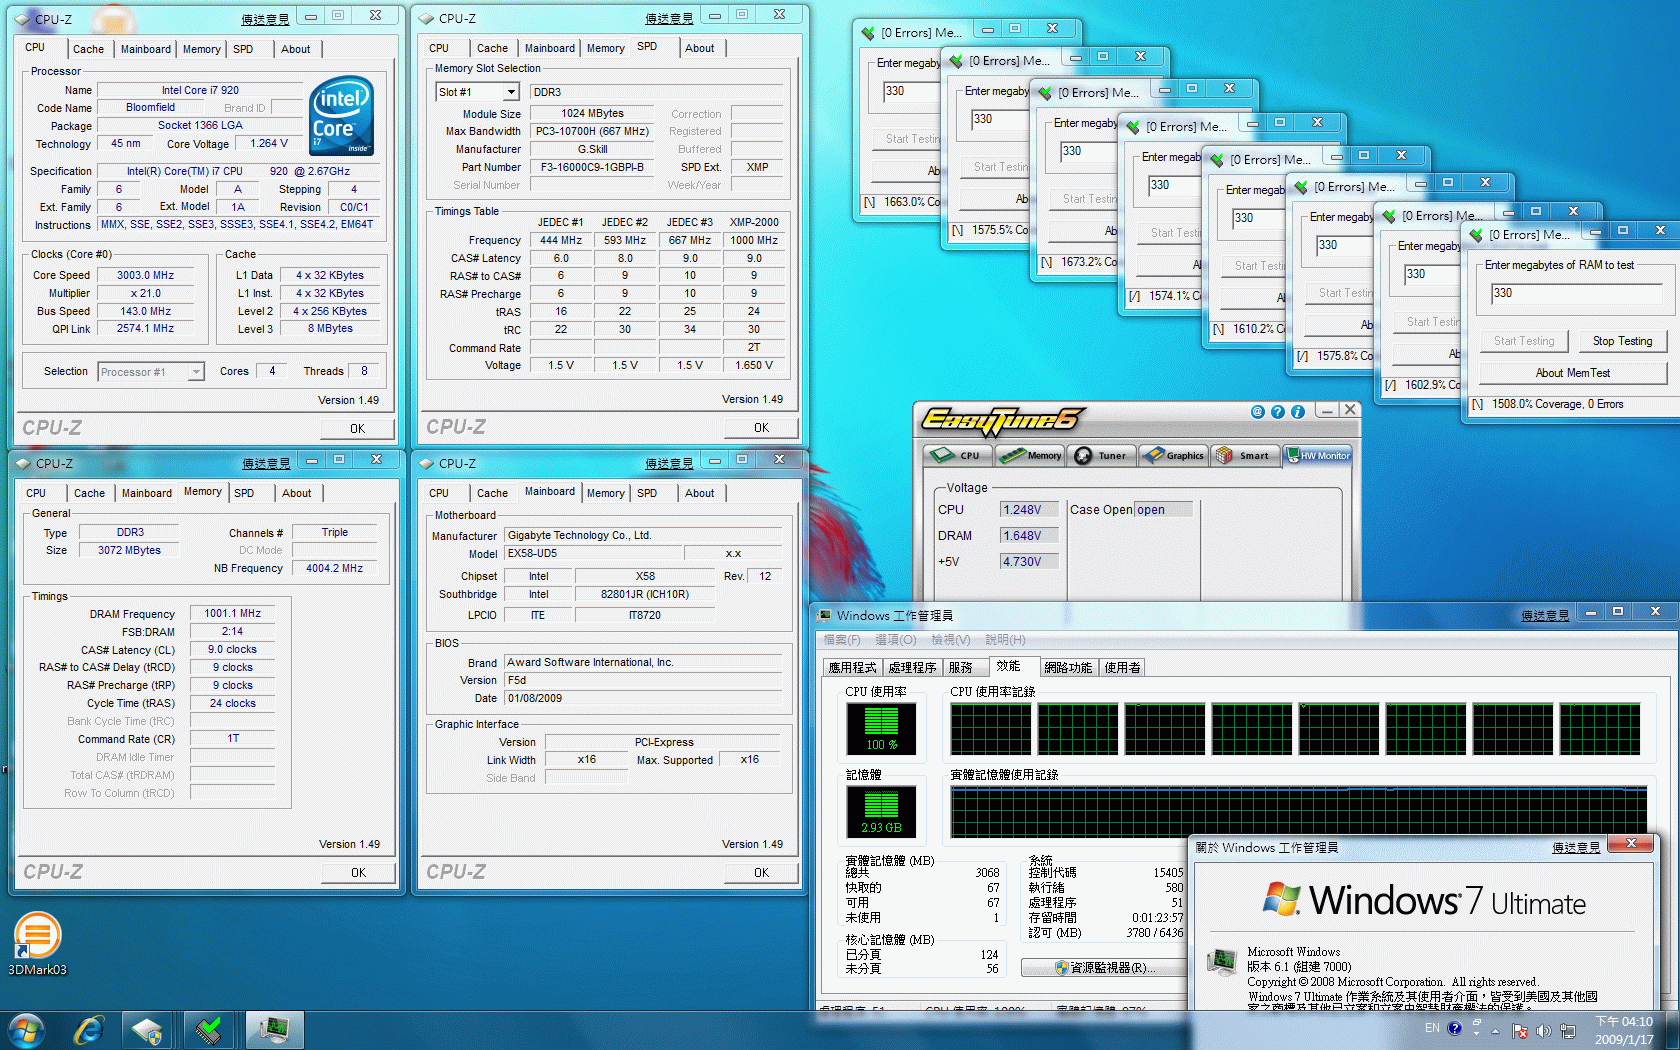1680x1050 pixels.
Task: Open Cache tab in CPU-Z Processor window
Action: click(88, 49)
